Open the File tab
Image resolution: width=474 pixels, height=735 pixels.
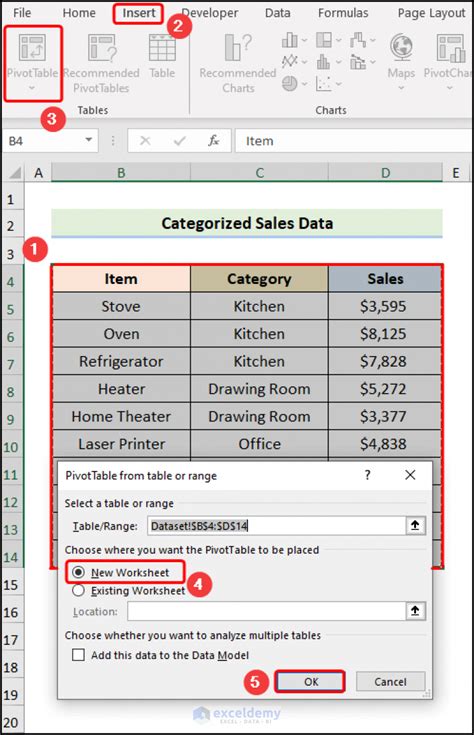tap(22, 13)
